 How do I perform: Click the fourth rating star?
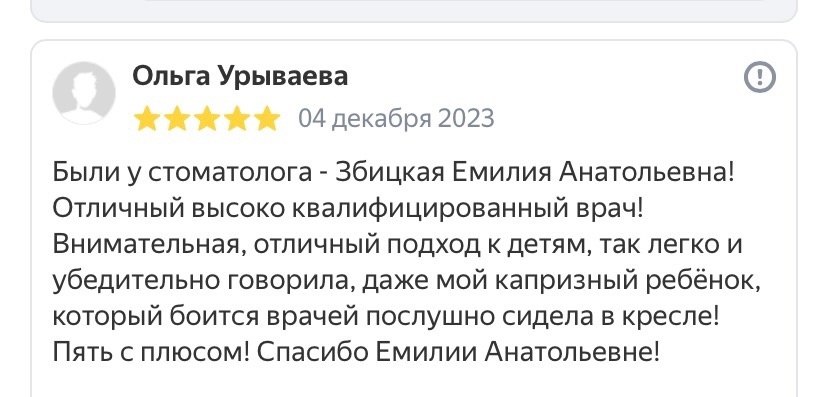(237, 118)
